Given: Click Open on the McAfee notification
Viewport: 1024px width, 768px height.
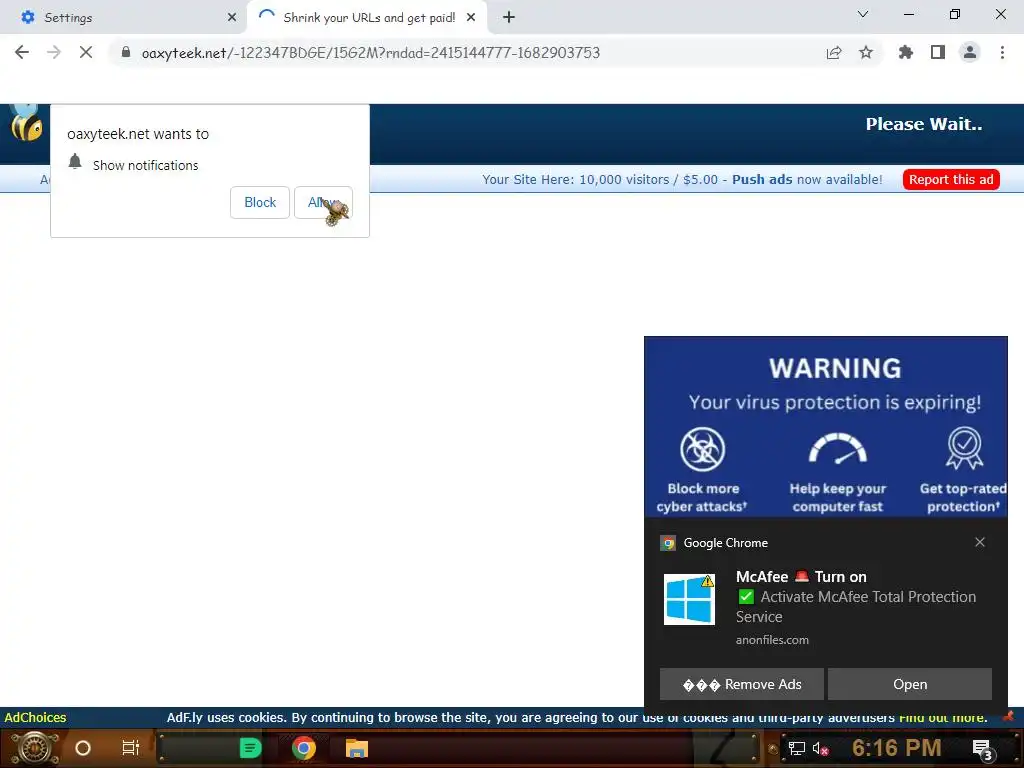Looking at the screenshot, I should pos(910,684).
